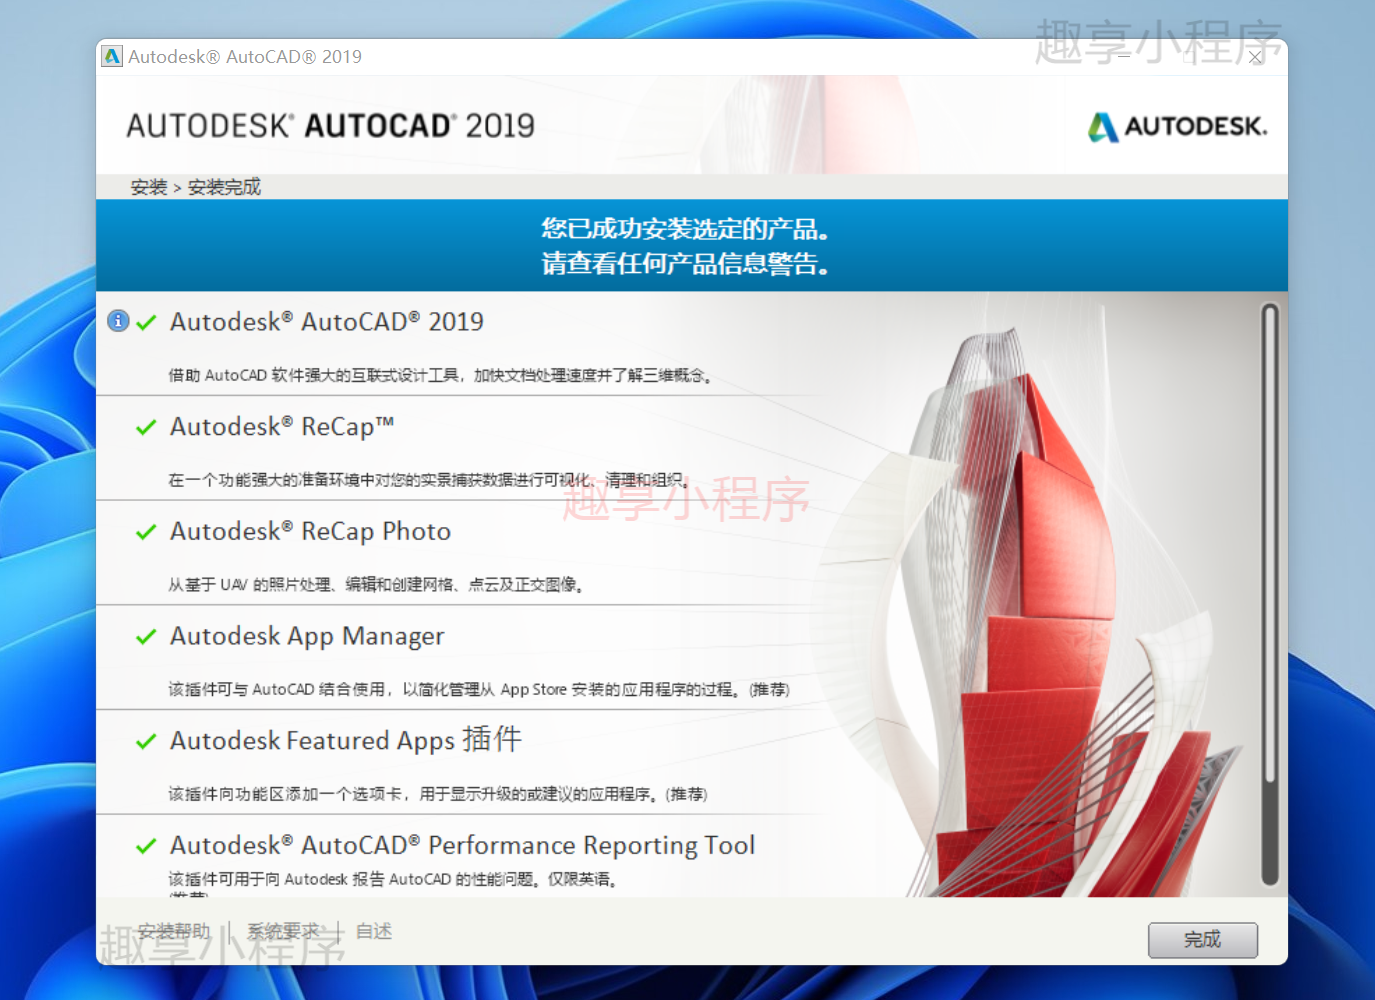Click the green checkmark for App Manager

click(146, 637)
